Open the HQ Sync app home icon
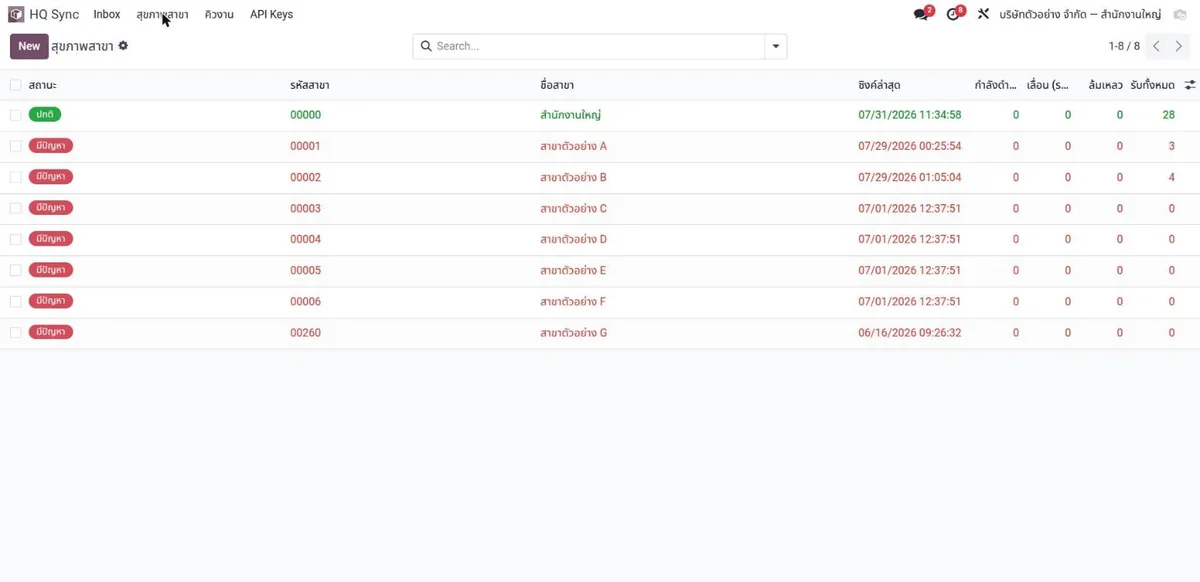This screenshot has width=1200, height=582. coord(16,14)
